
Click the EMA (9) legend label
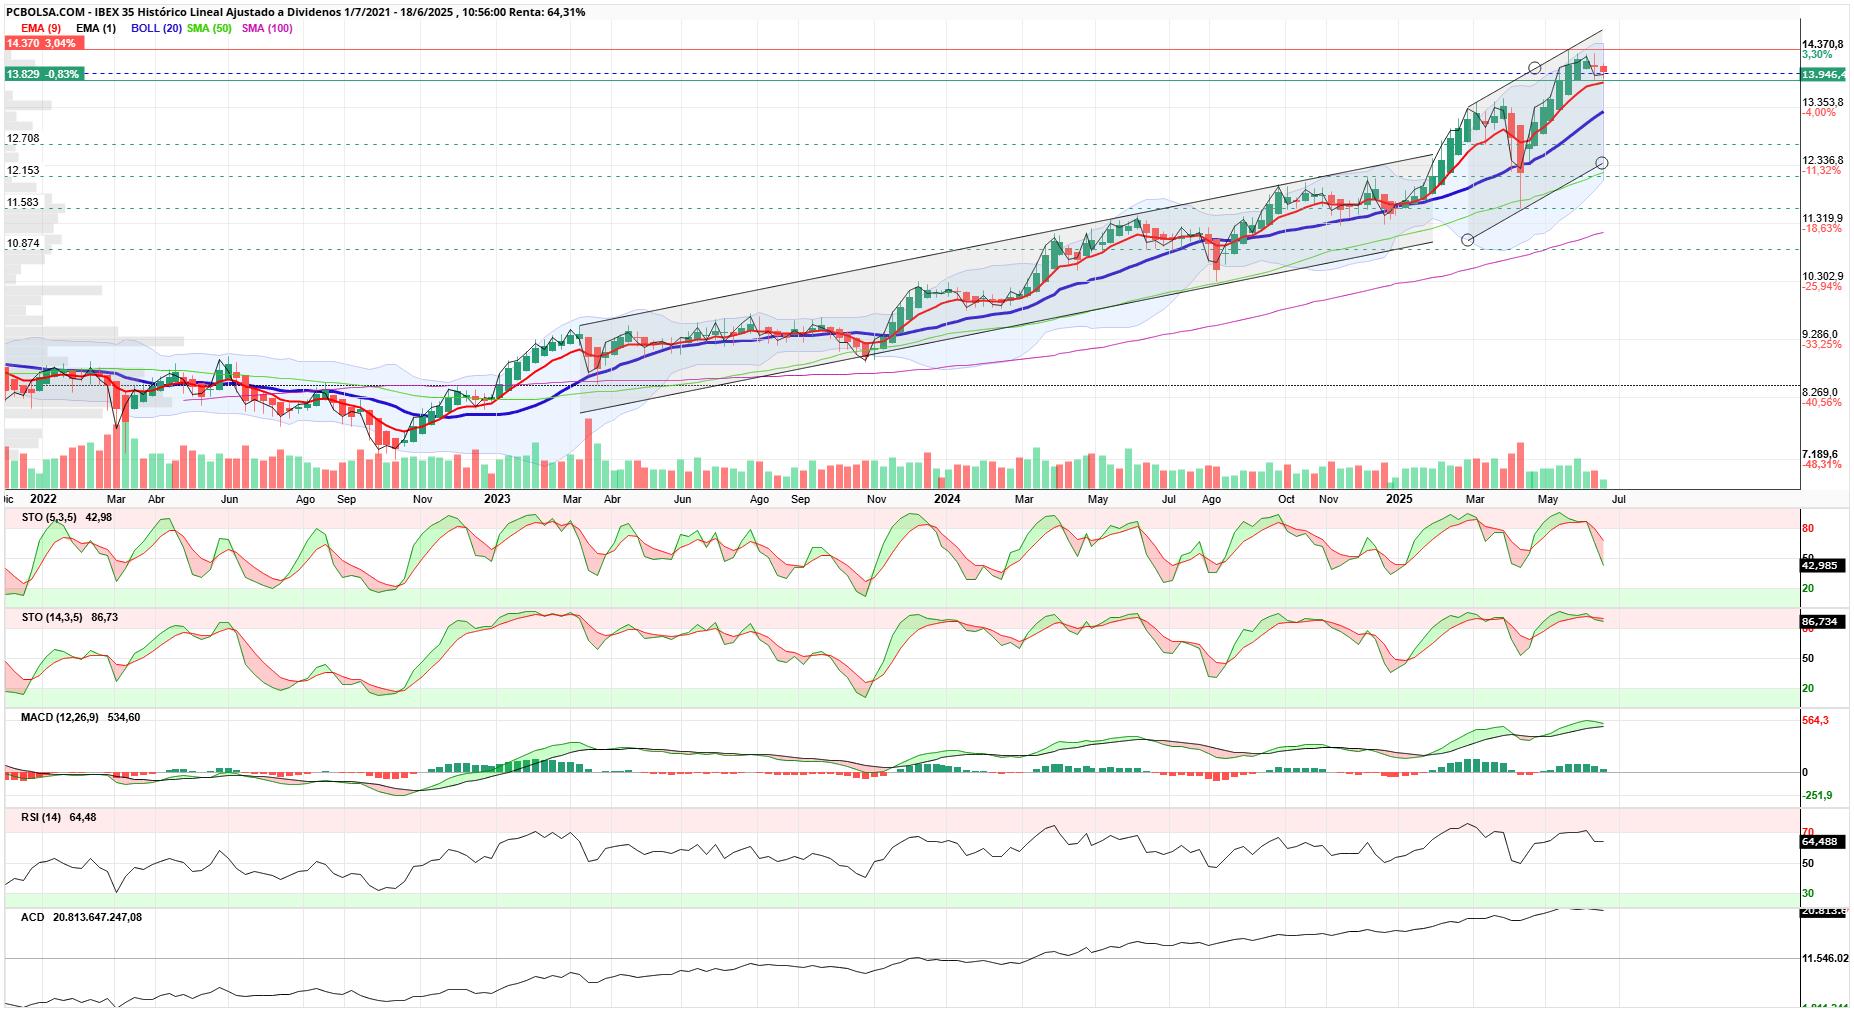point(41,28)
